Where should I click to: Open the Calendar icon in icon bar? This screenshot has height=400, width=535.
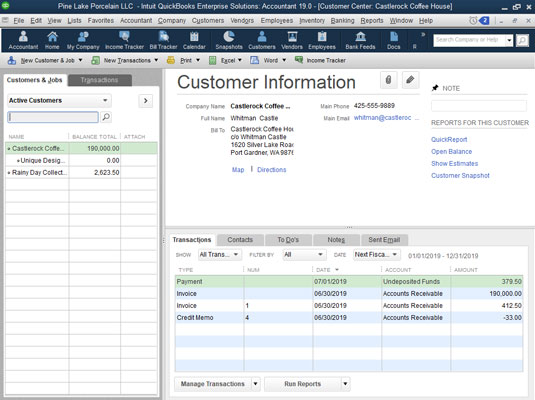pos(194,40)
